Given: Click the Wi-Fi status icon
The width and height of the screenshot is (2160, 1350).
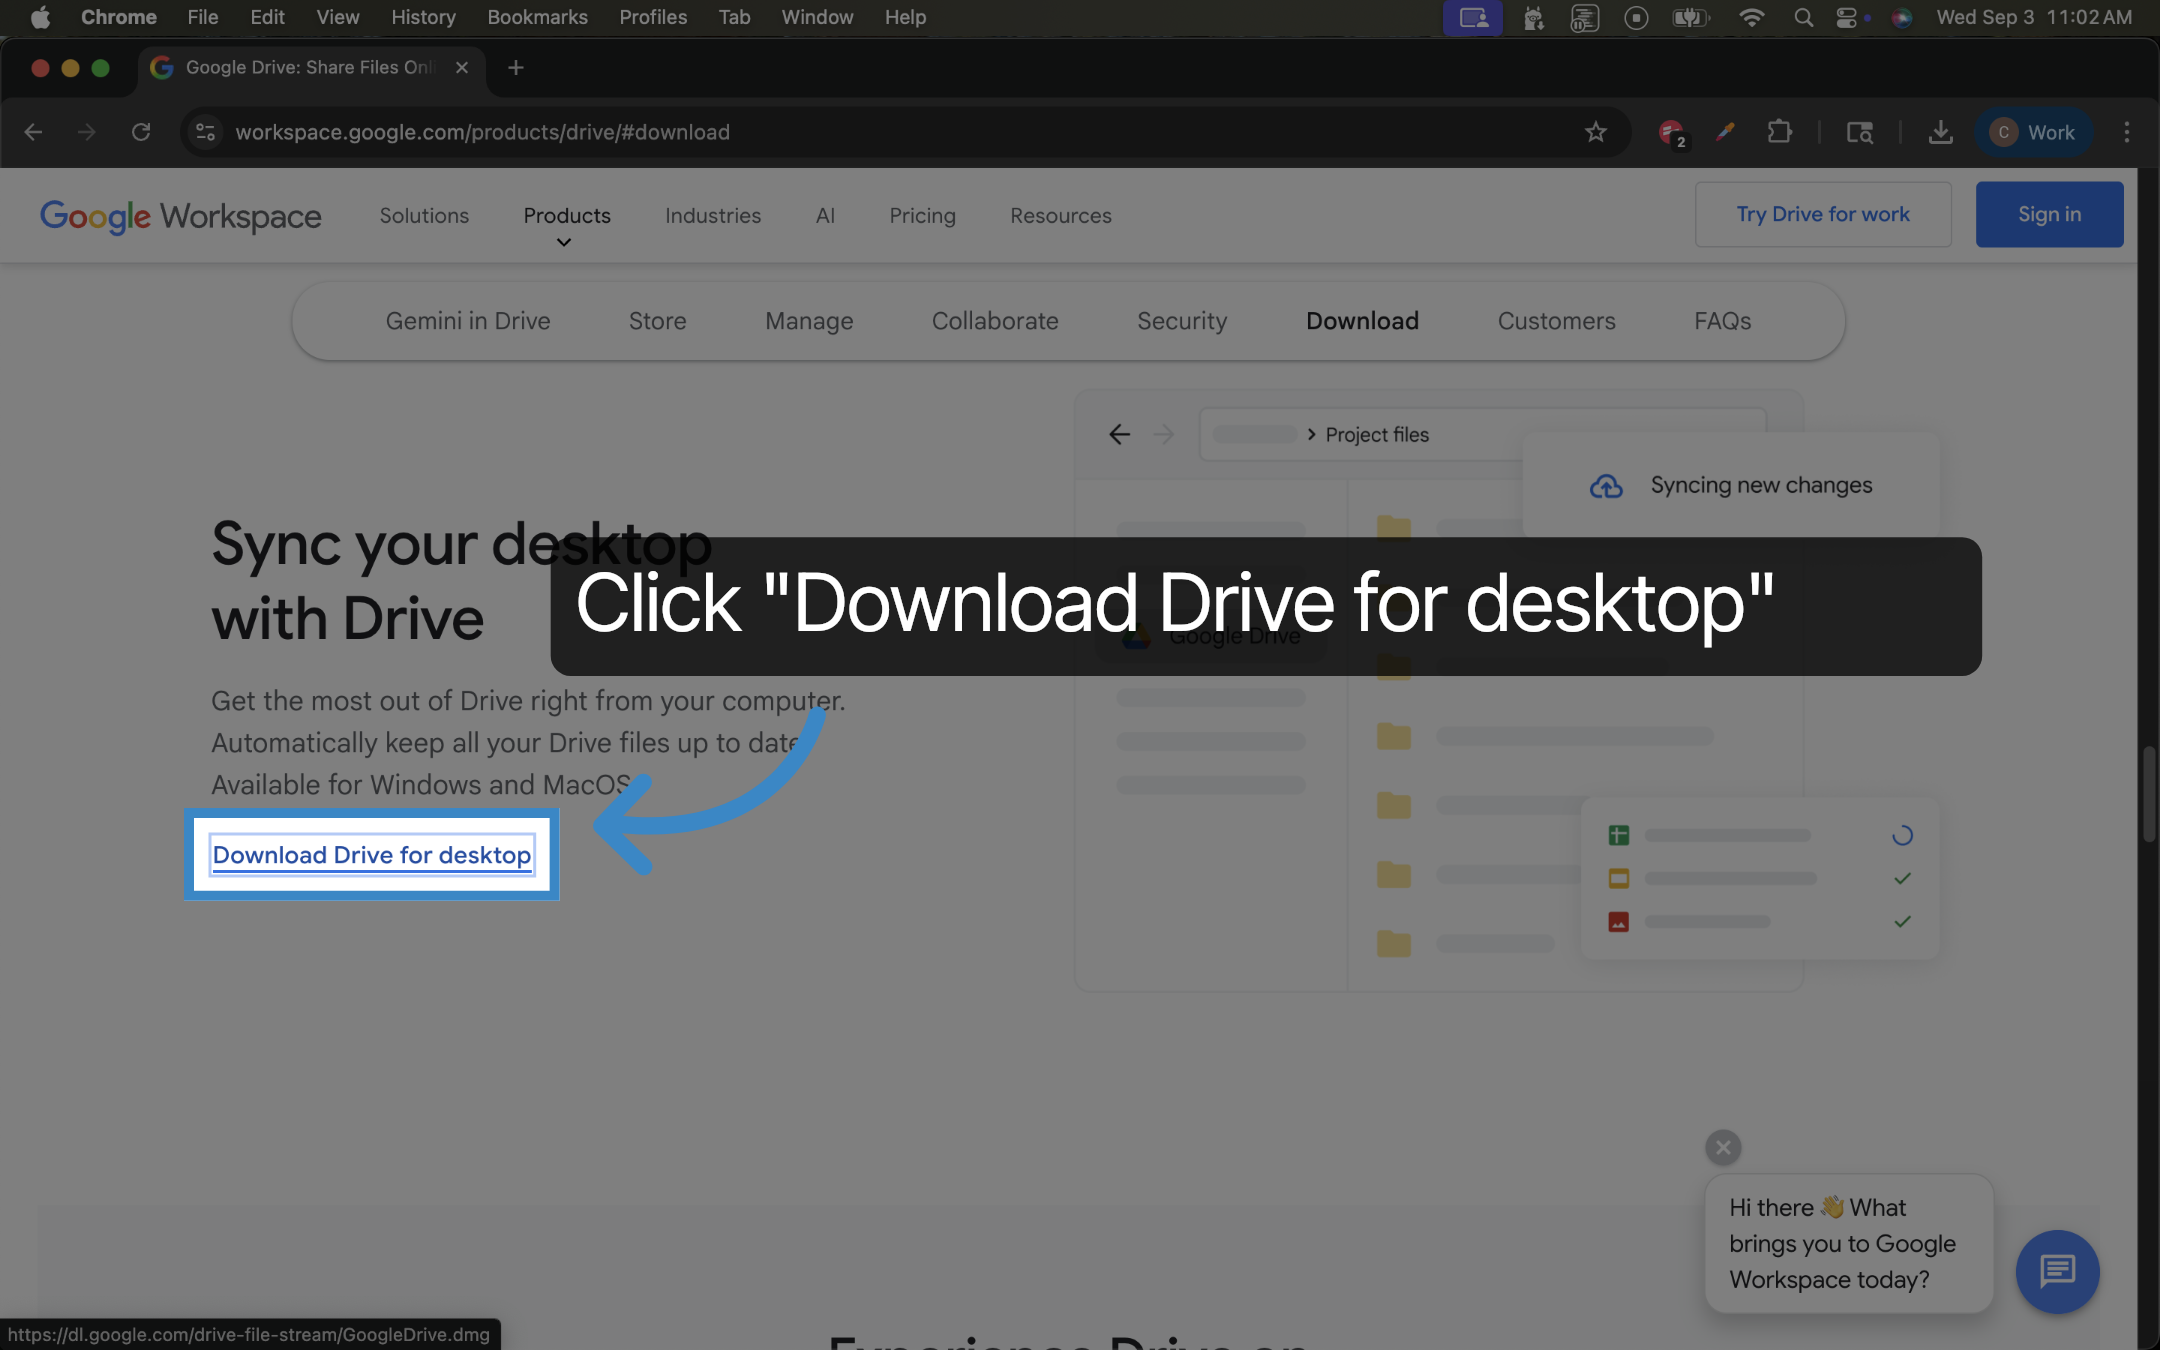Looking at the screenshot, I should (1751, 17).
